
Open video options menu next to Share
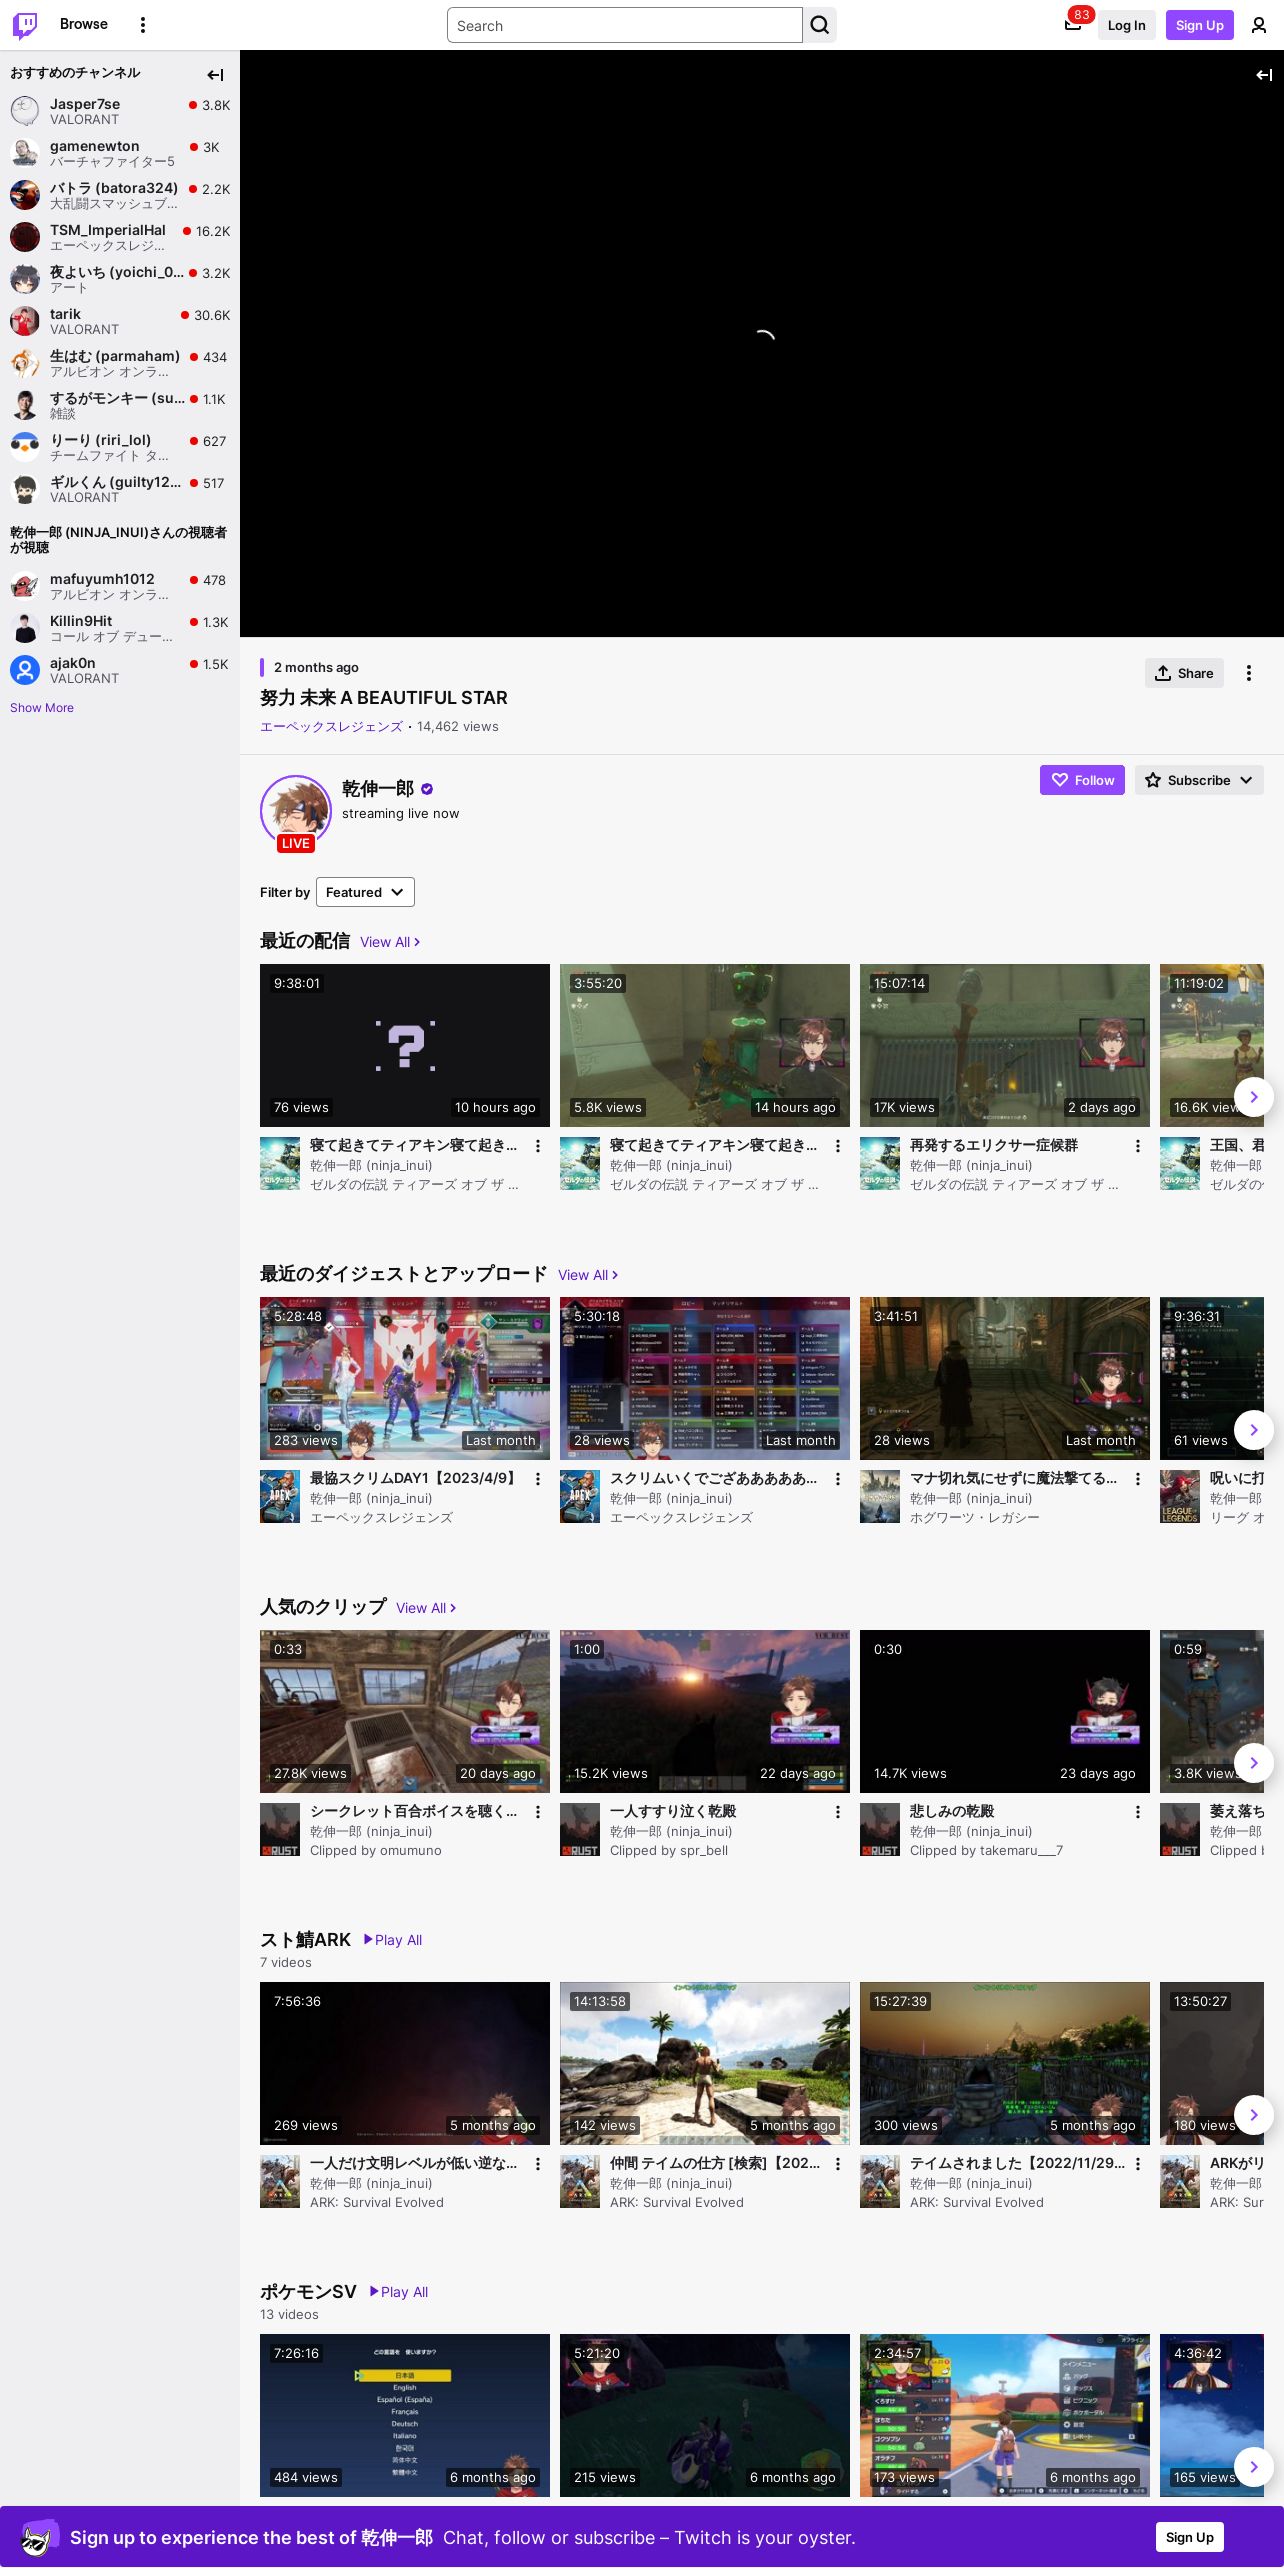pos(1249,673)
